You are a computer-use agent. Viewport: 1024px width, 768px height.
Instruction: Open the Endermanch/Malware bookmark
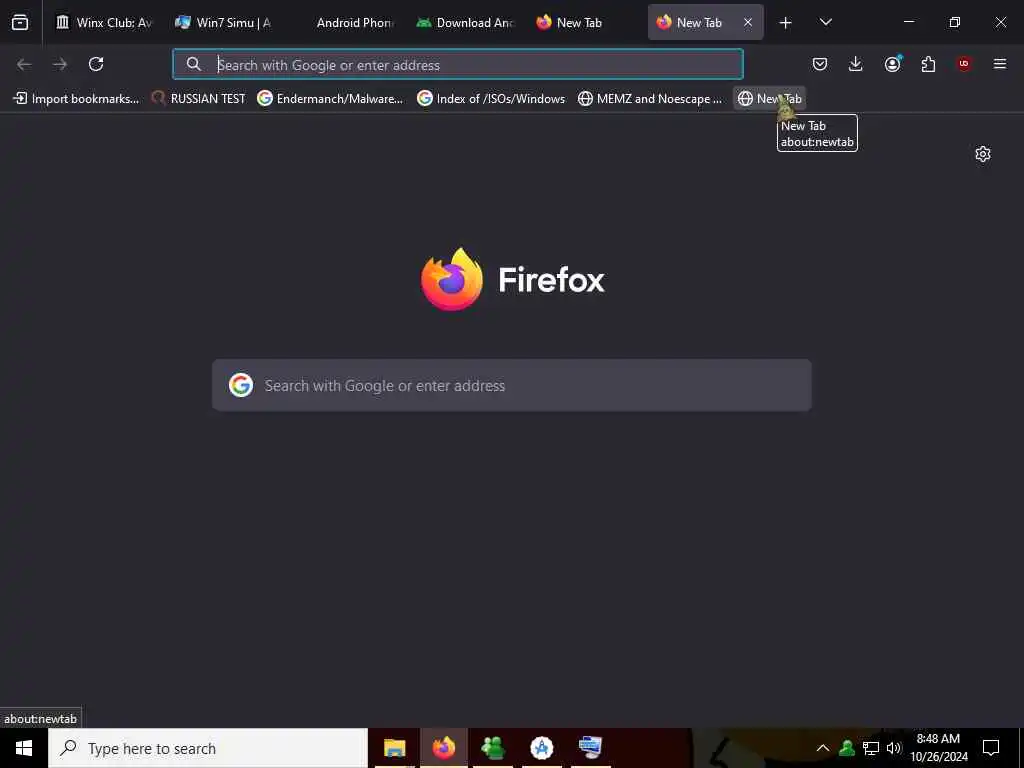(x=330, y=99)
